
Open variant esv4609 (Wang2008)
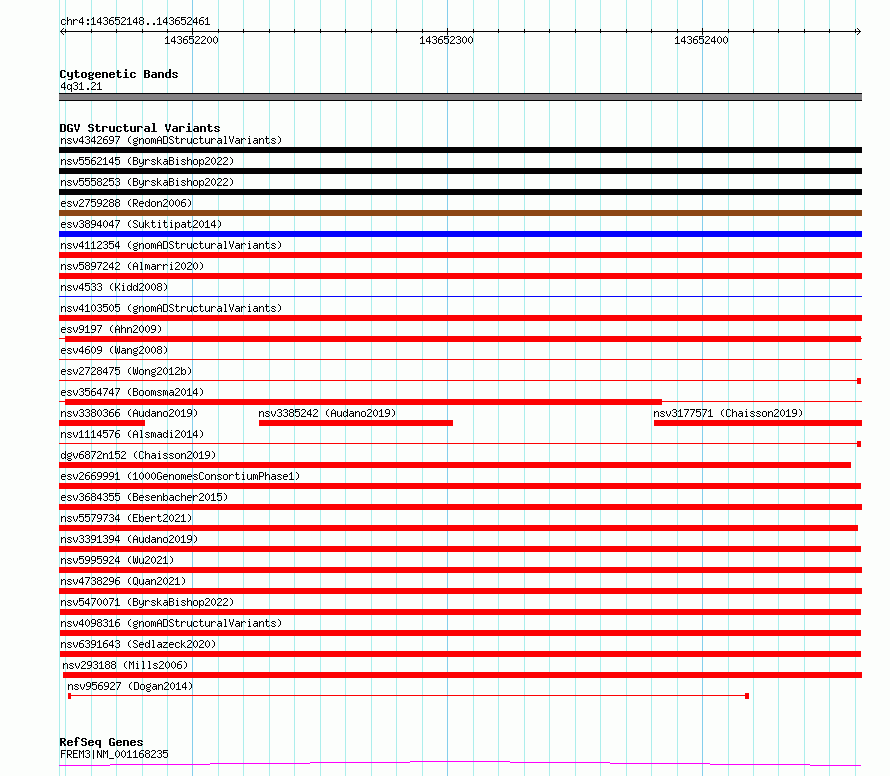coord(114,350)
